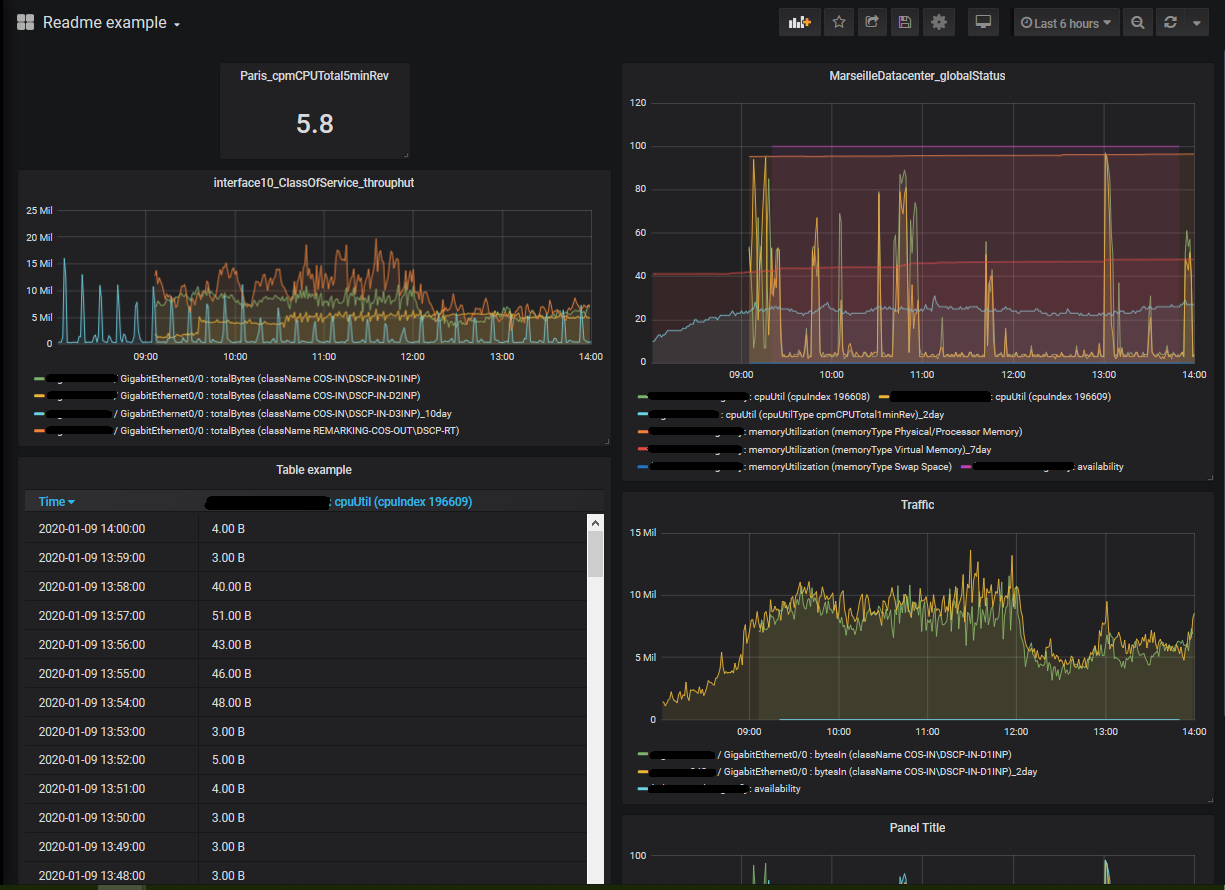This screenshot has width=1225, height=890.
Task: Open the refresh interval dropdown arrow
Action: 1197,22
